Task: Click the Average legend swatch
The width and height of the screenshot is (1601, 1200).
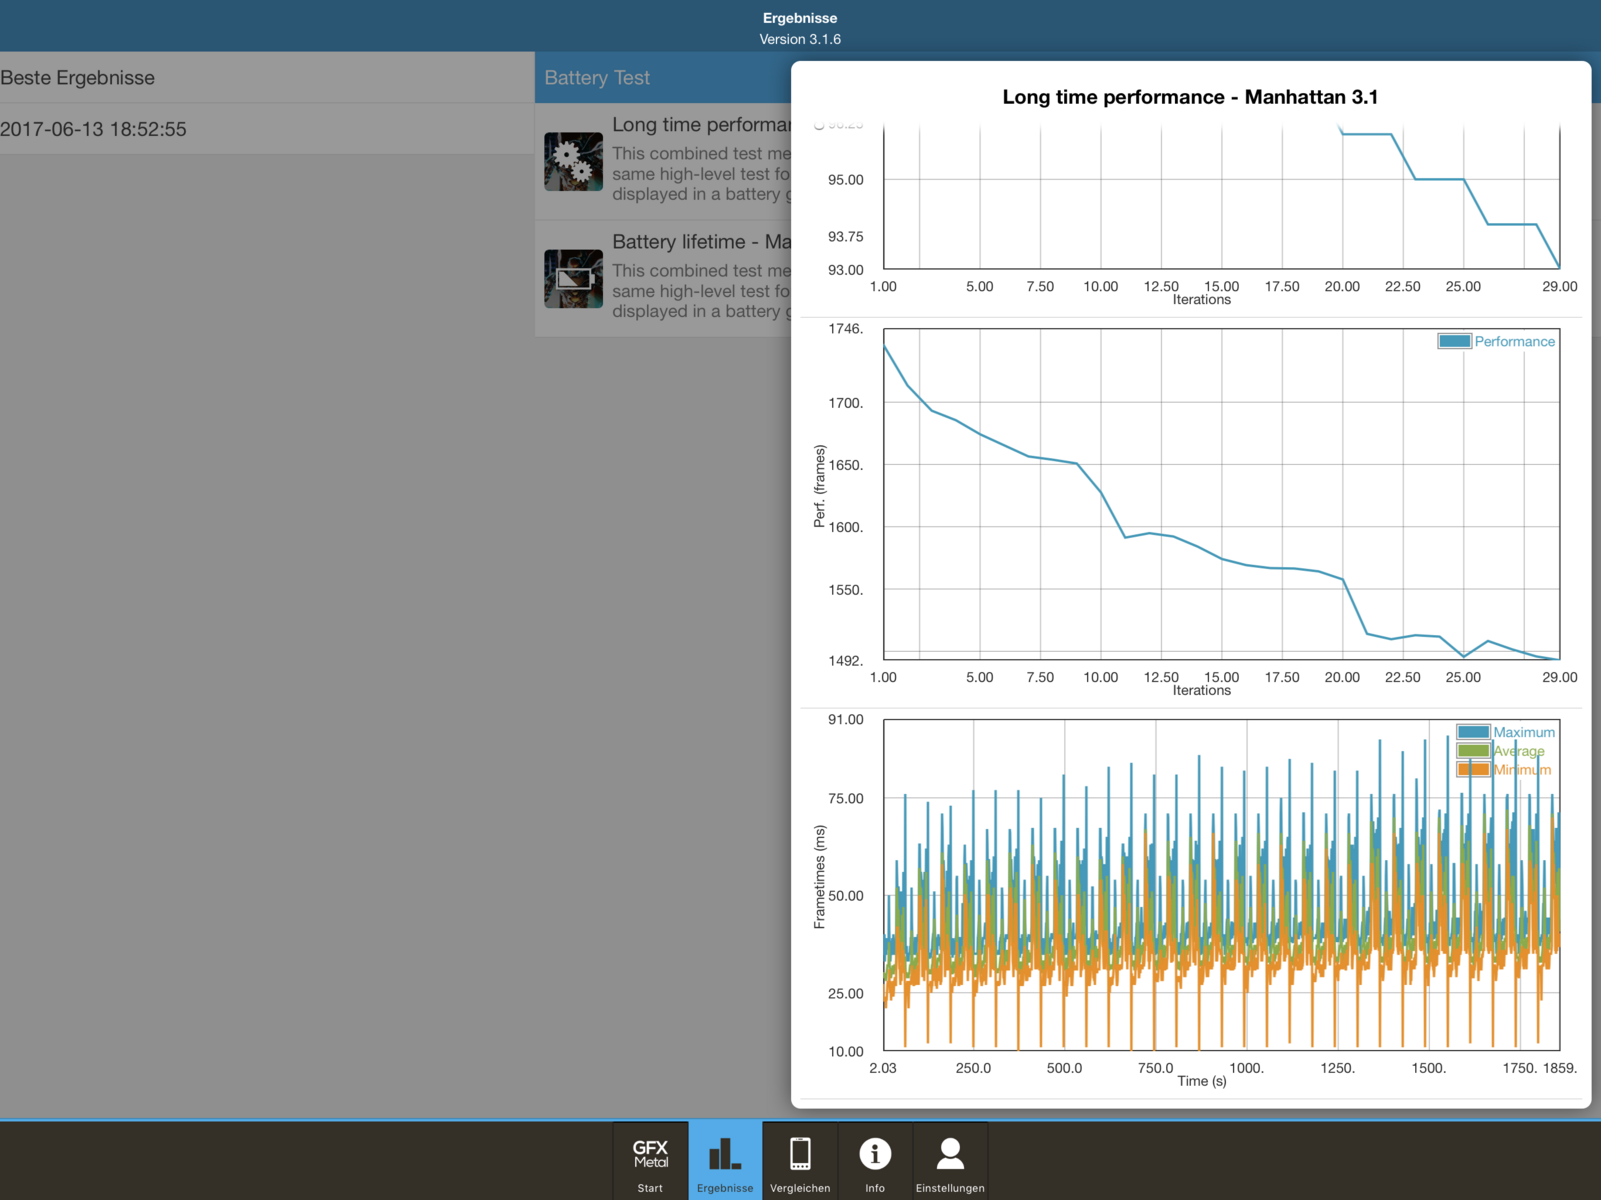Action: 1473,751
